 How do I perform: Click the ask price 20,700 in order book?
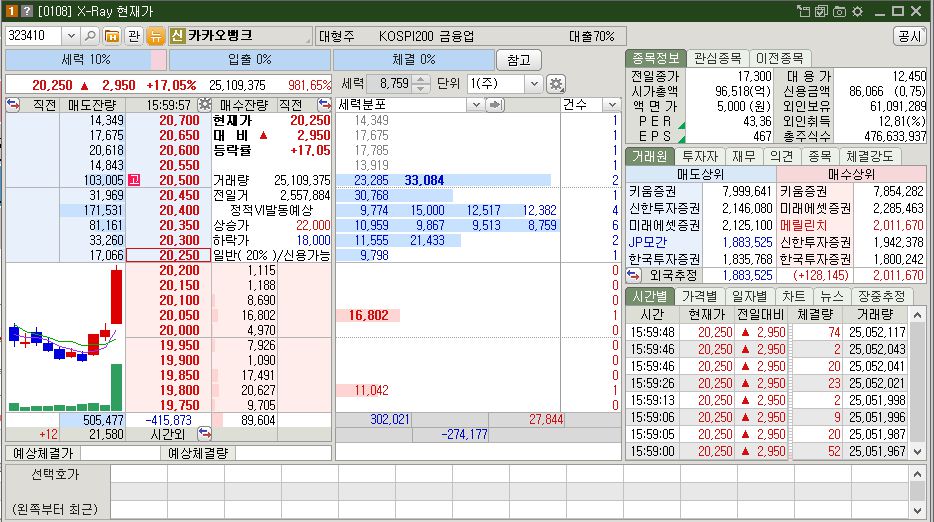179,120
